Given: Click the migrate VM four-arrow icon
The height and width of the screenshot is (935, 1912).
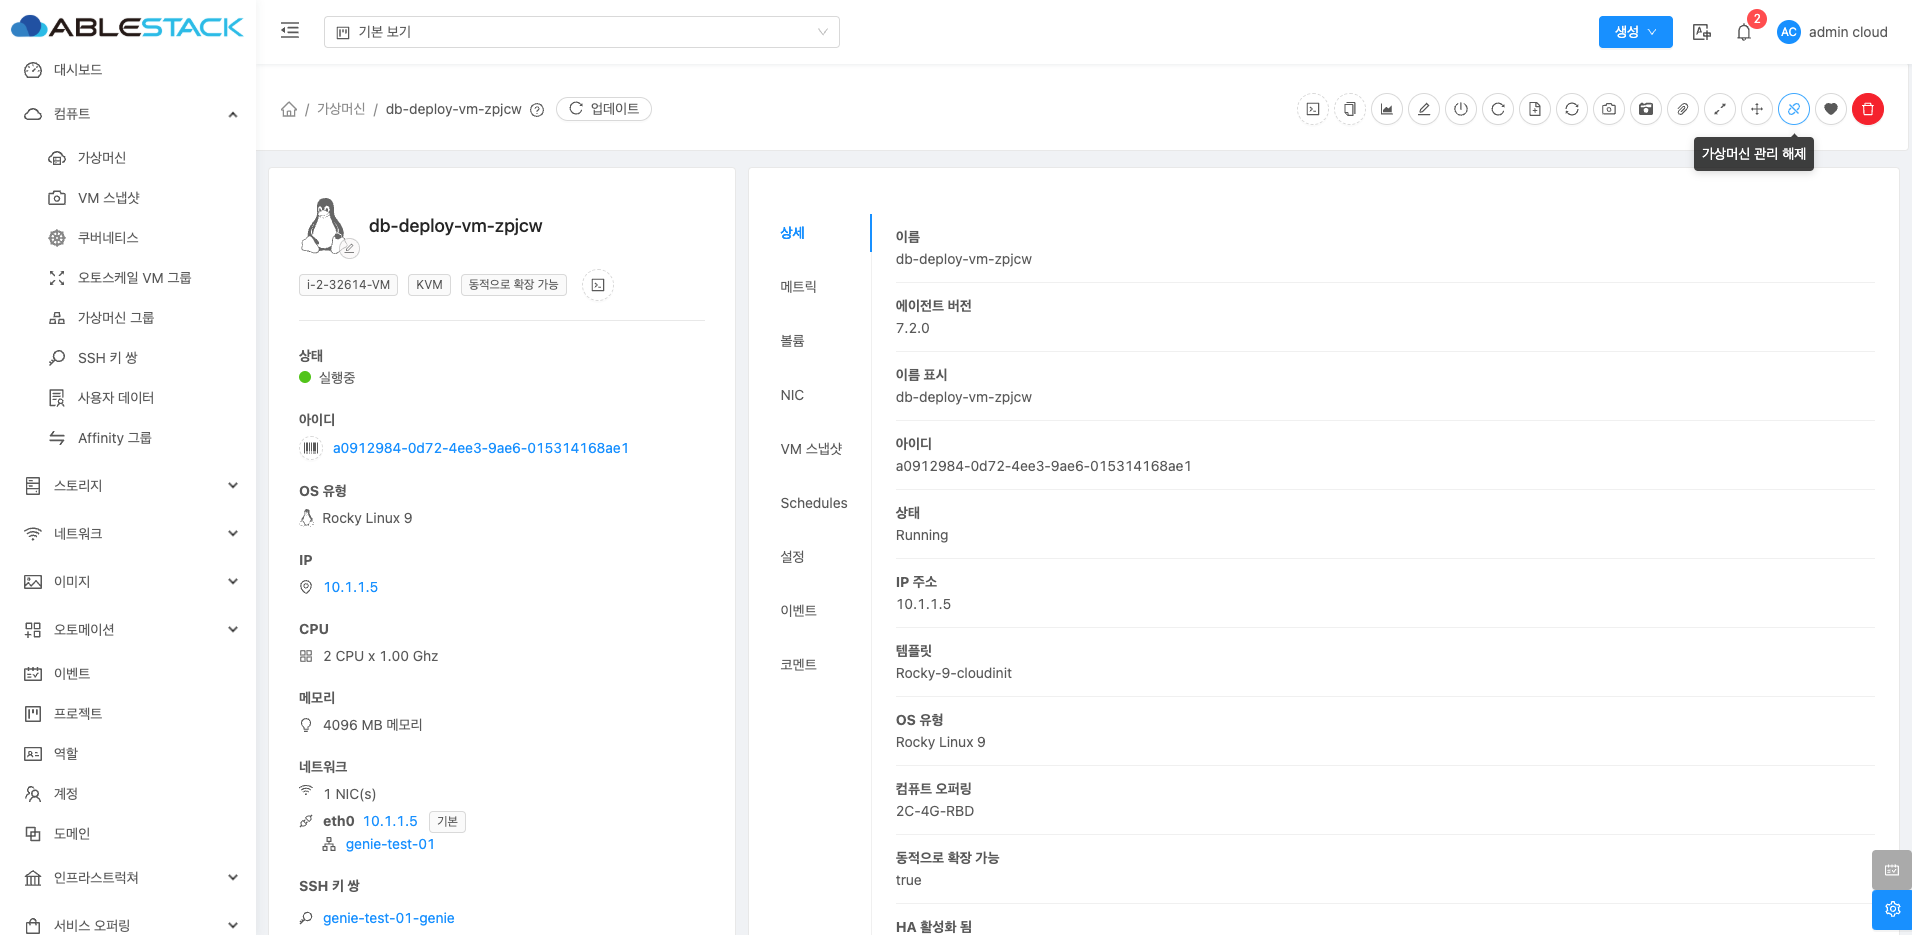Looking at the screenshot, I should (x=1757, y=109).
